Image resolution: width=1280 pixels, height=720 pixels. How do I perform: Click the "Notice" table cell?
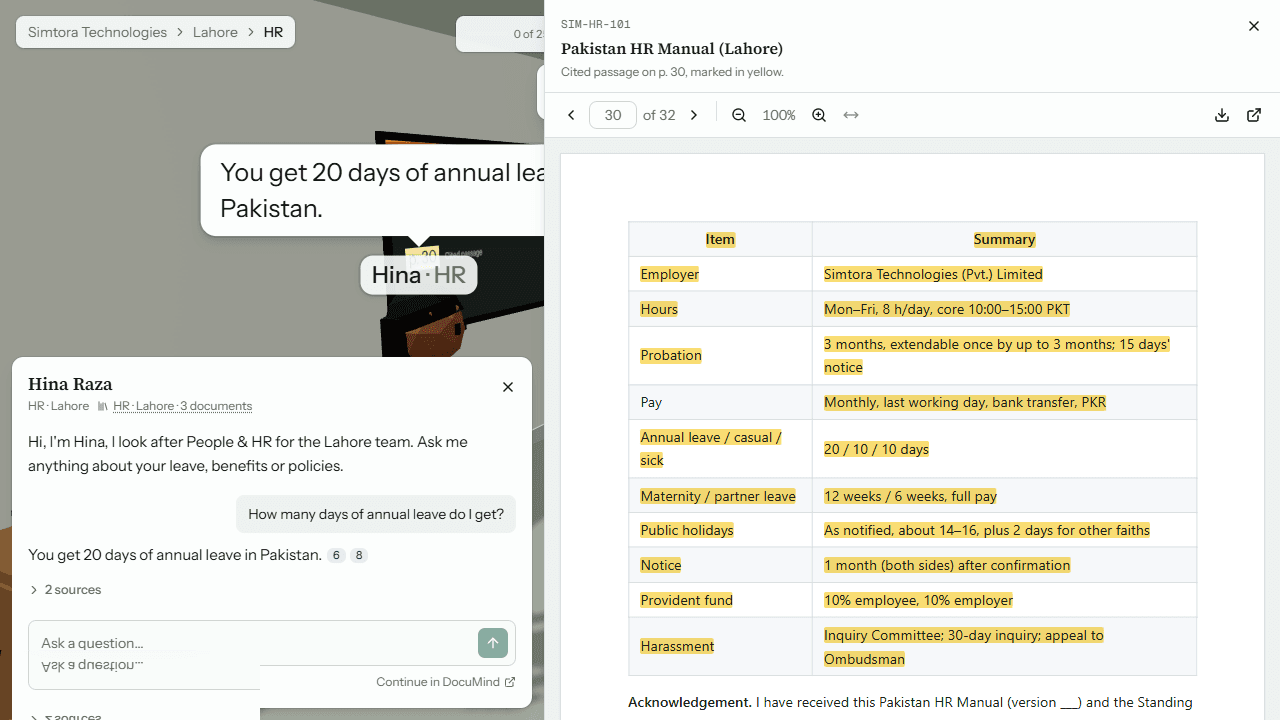pyautogui.click(x=720, y=565)
